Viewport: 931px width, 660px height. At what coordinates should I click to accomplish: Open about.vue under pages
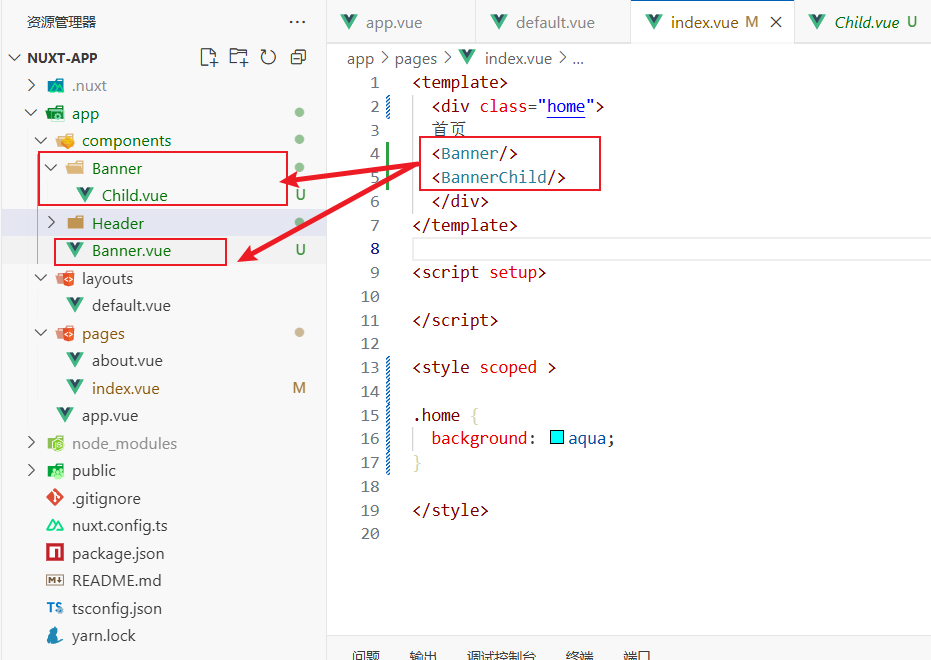[x=127, y=360]
